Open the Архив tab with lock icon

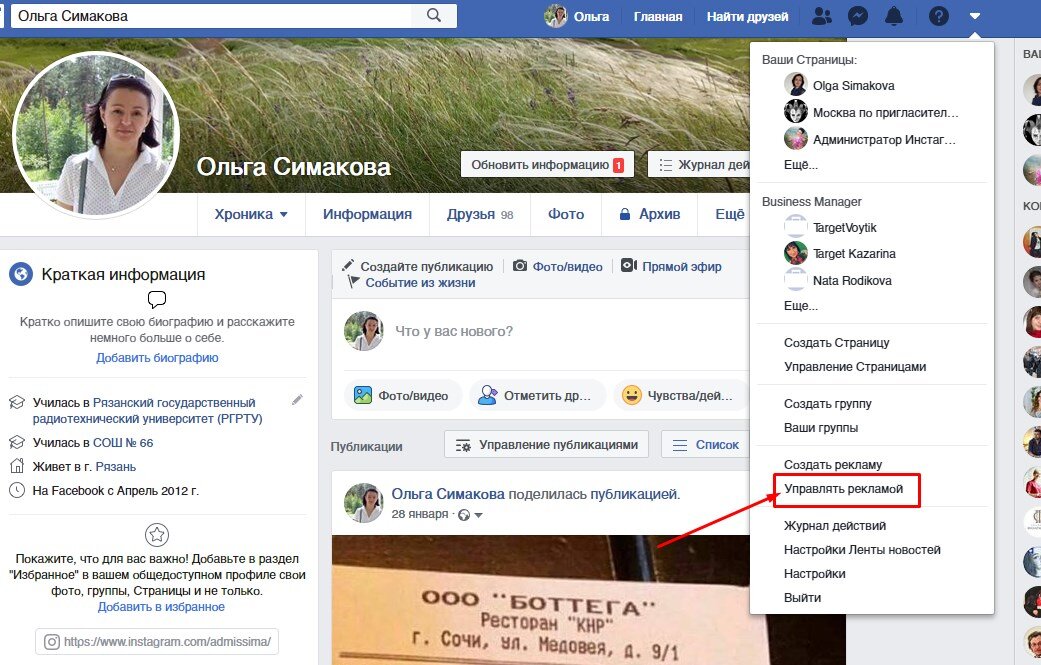coord(649,214)
